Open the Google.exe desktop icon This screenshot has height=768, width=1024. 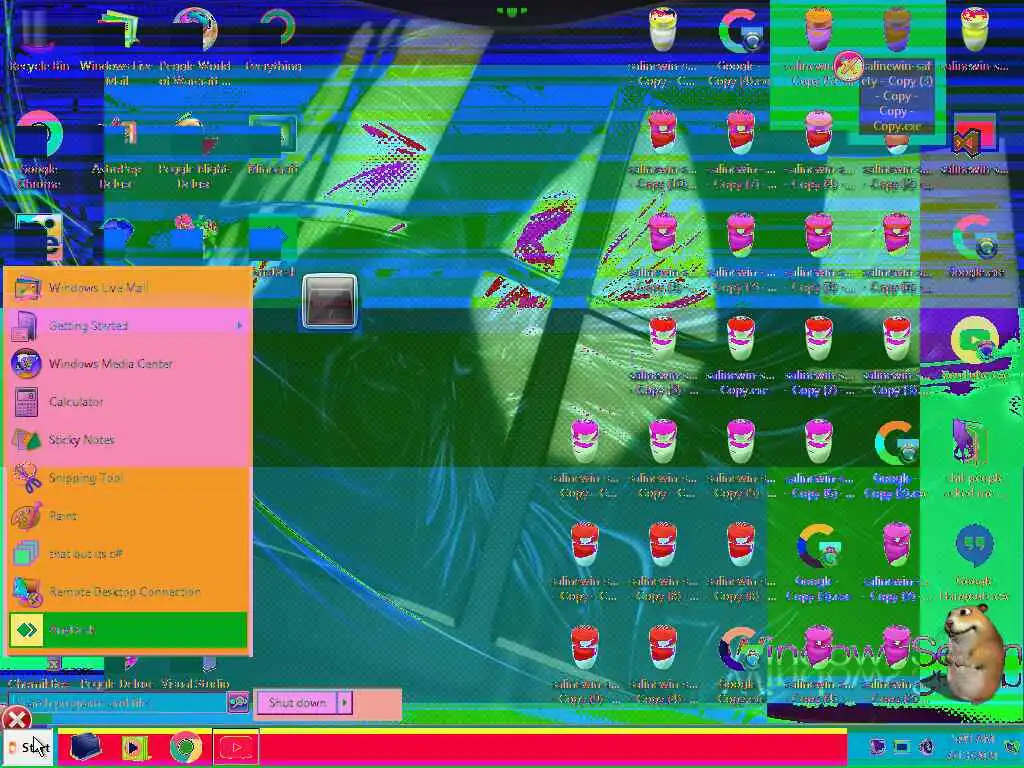(975, 247)
